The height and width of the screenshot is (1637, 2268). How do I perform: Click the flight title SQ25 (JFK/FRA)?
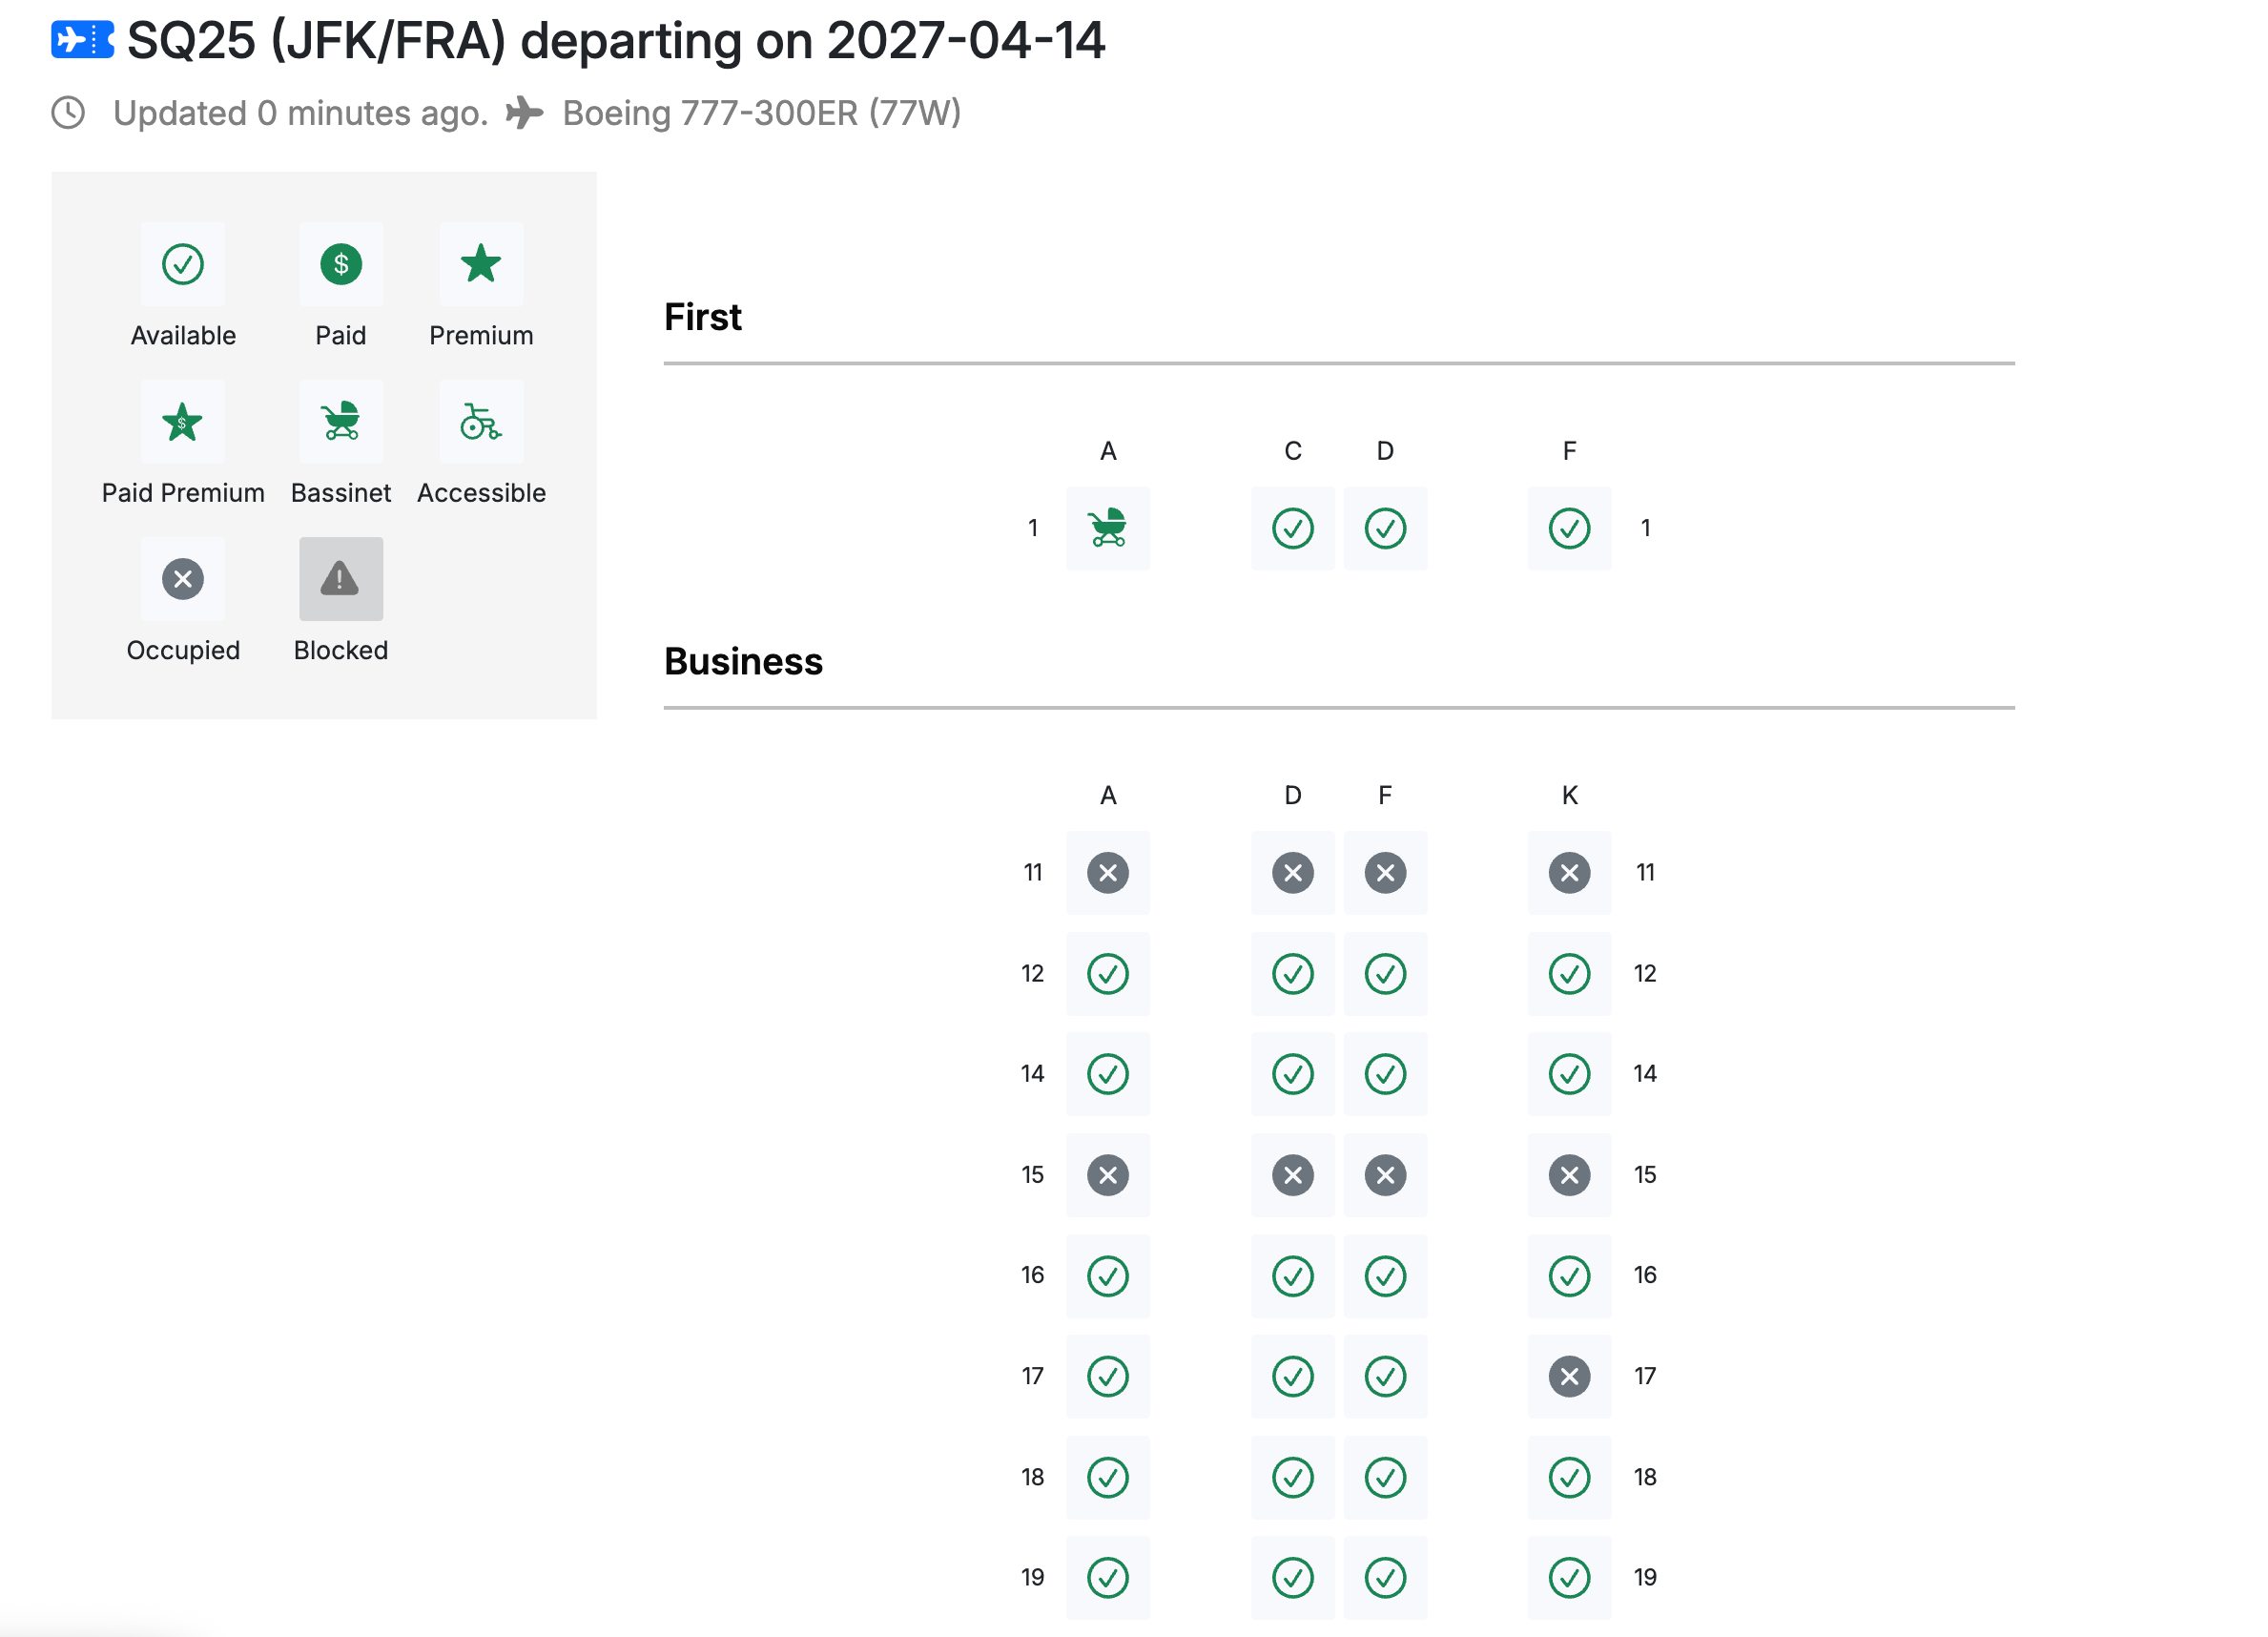(317, 41)
